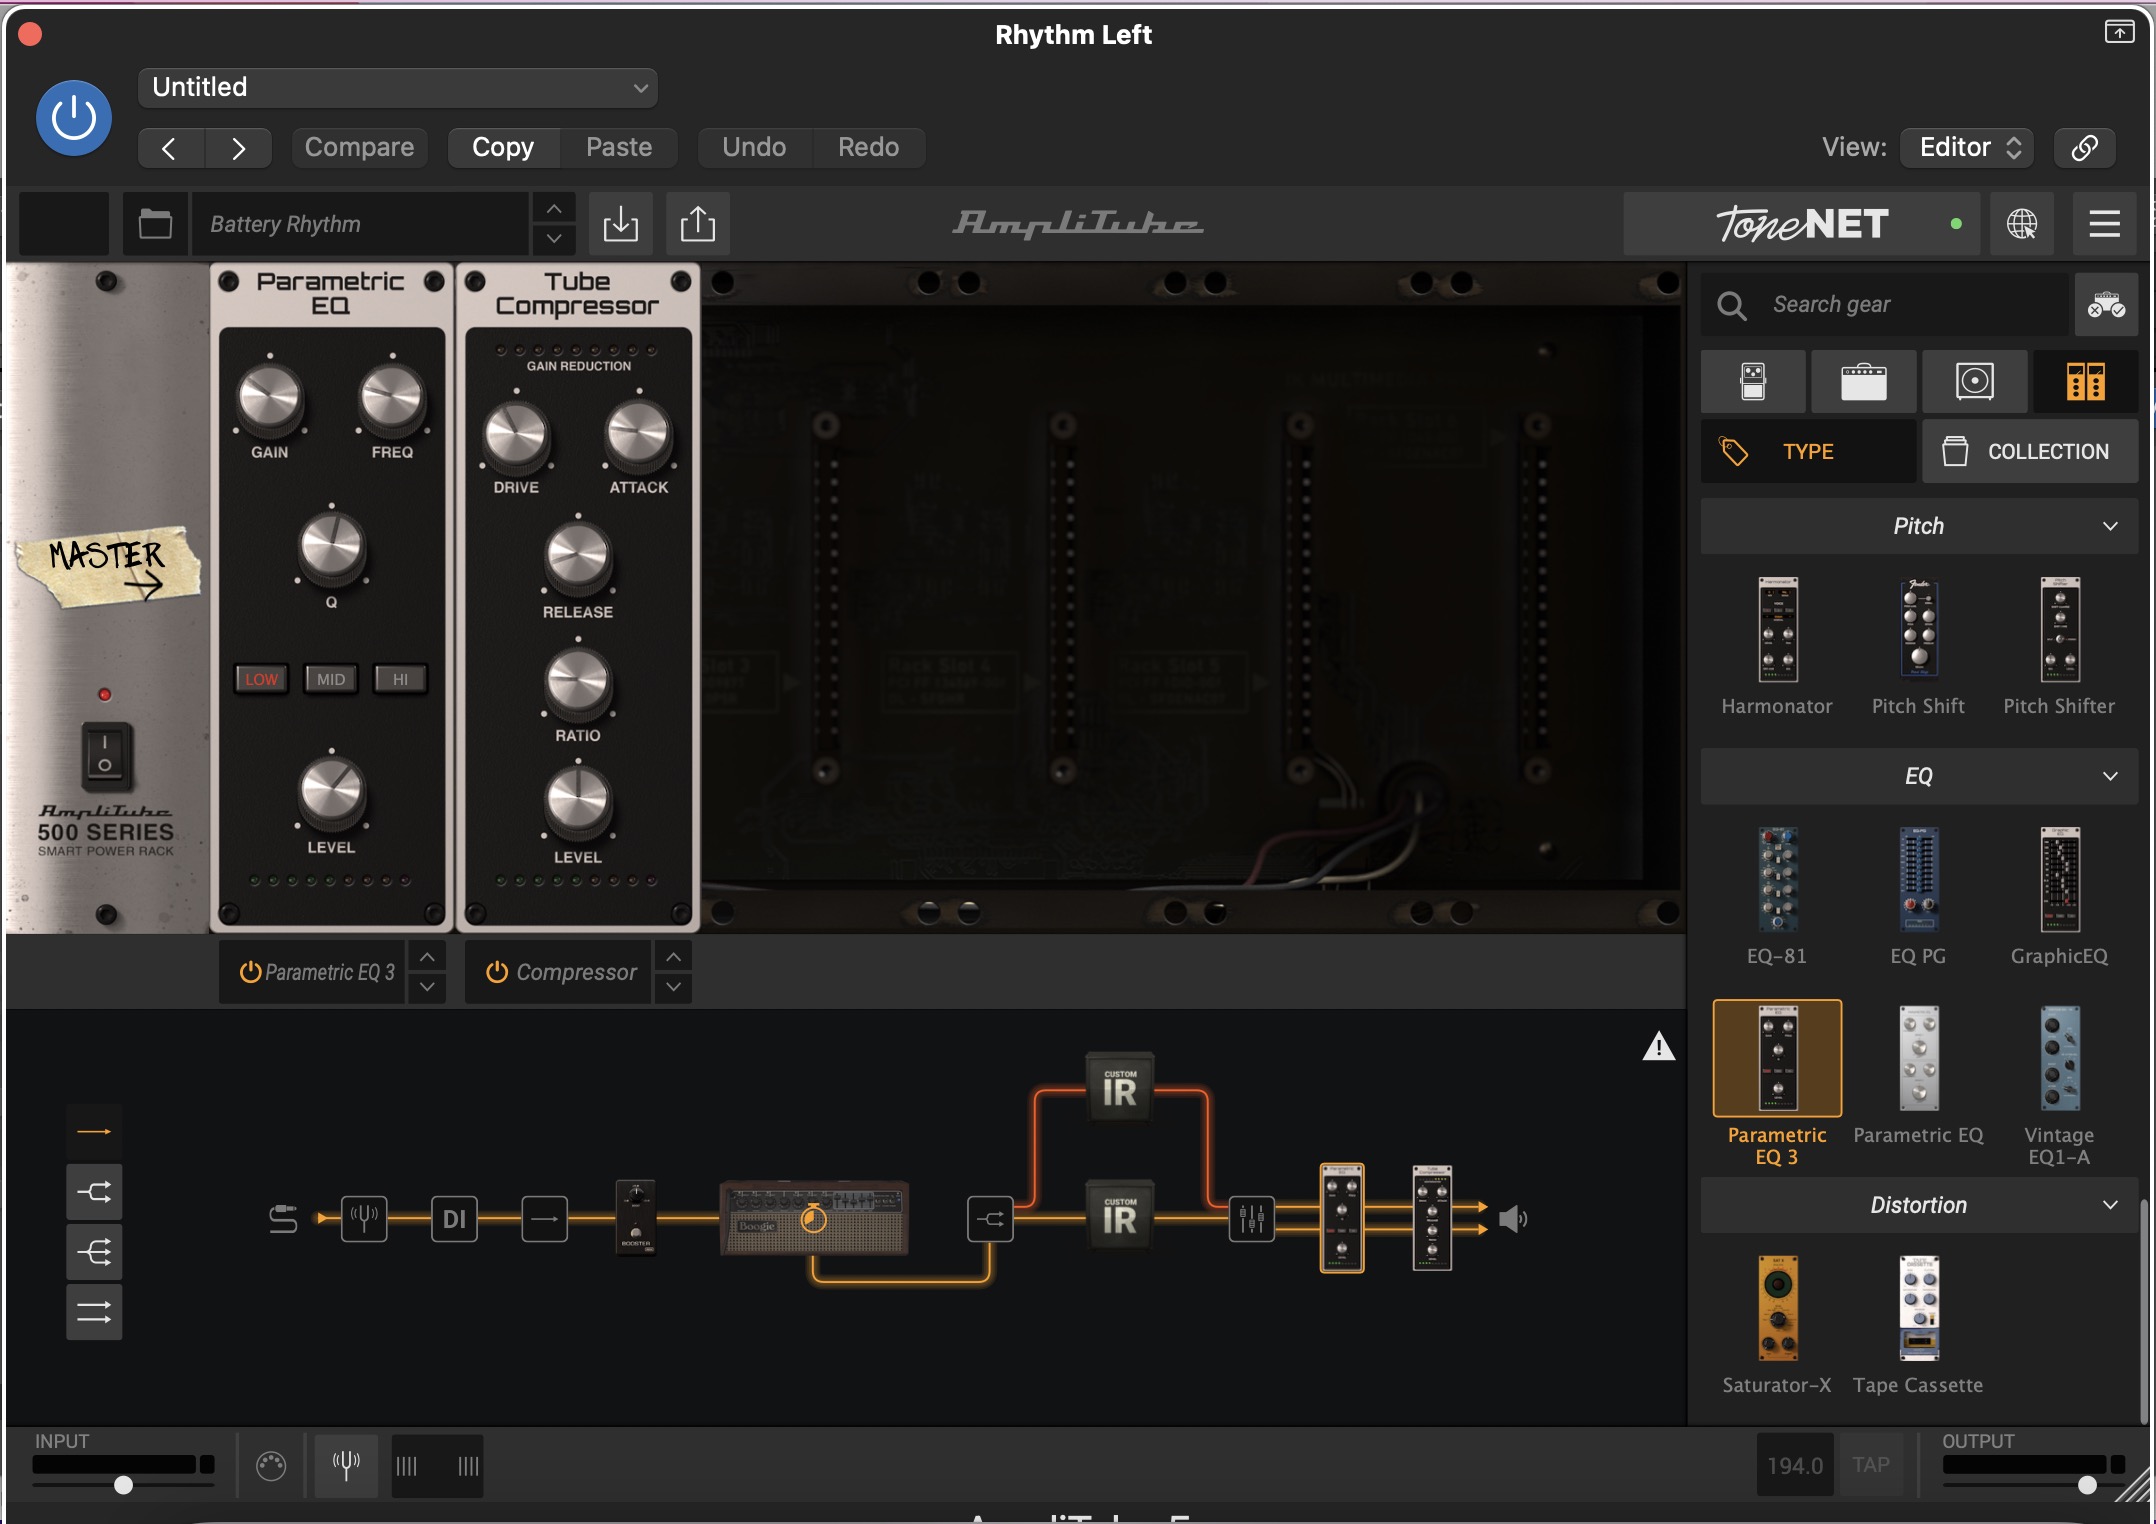Select the Pitch Shifter rack unit

pos(2059,646)
